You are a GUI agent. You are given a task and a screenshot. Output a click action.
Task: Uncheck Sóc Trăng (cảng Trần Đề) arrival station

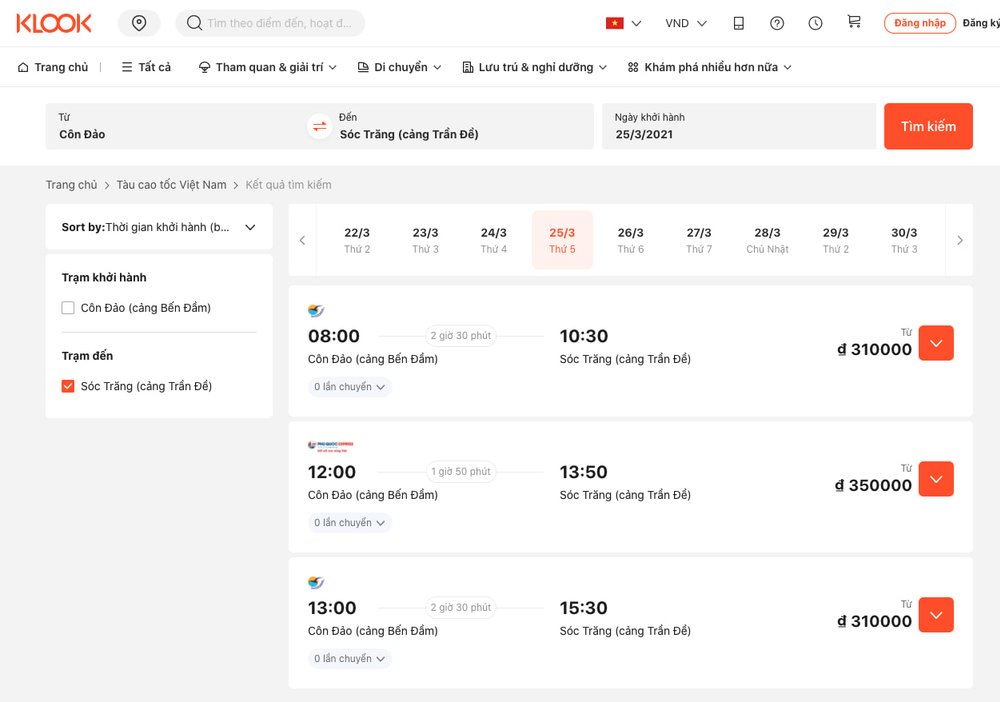click(68, 386)
